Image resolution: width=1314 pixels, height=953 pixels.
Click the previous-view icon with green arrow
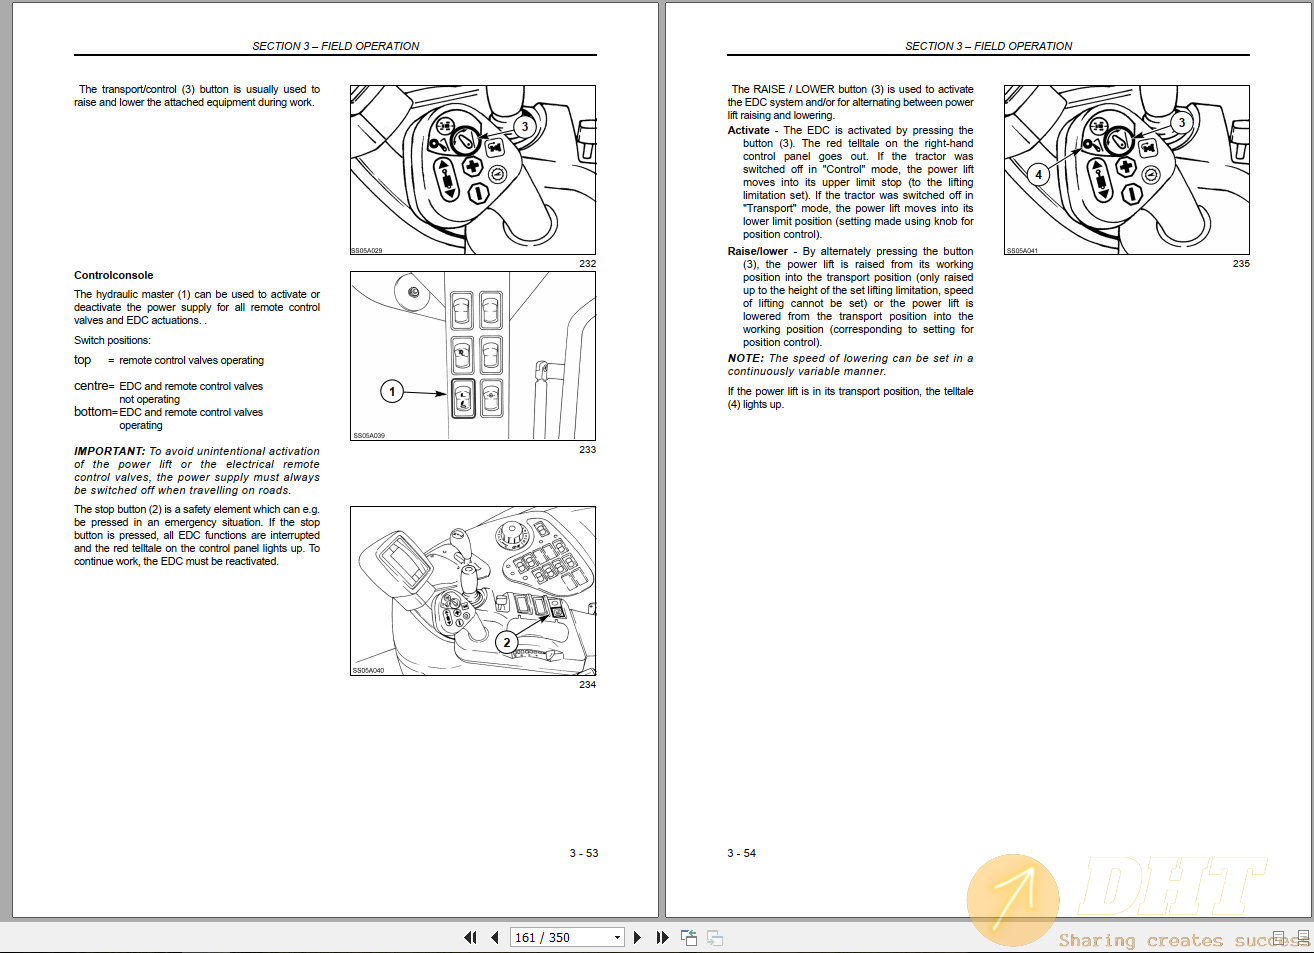687,937
